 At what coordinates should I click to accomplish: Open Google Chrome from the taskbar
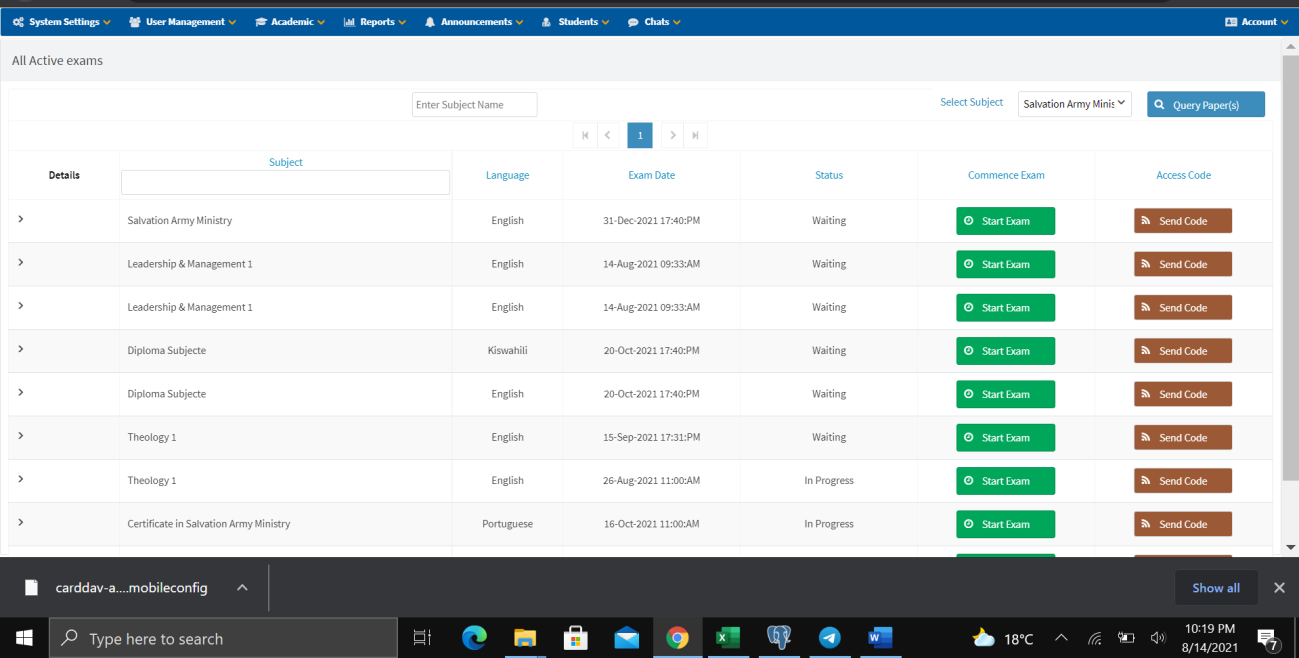(x=678, y=637)
